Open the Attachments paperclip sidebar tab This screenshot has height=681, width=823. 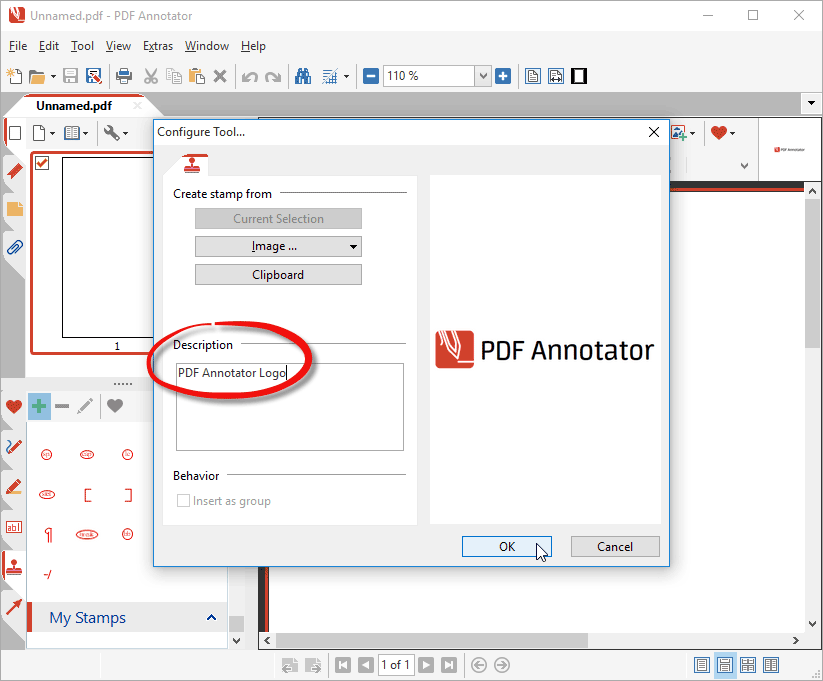coord(15,246)
